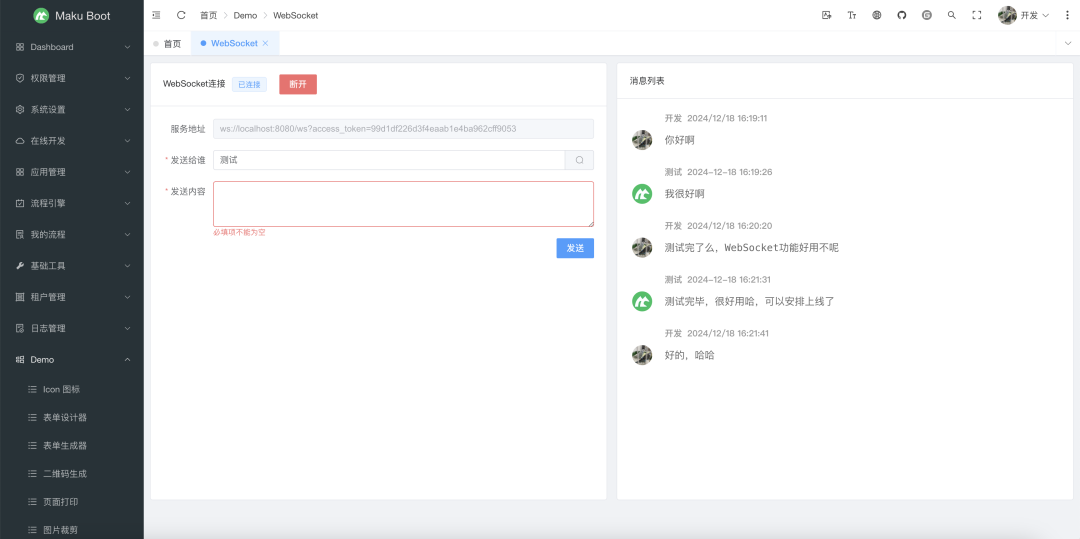Image resolution: width=1080 pixels, height=539 pixels.
Task: Click the red 断开 button
Action: tap(298, 84)
